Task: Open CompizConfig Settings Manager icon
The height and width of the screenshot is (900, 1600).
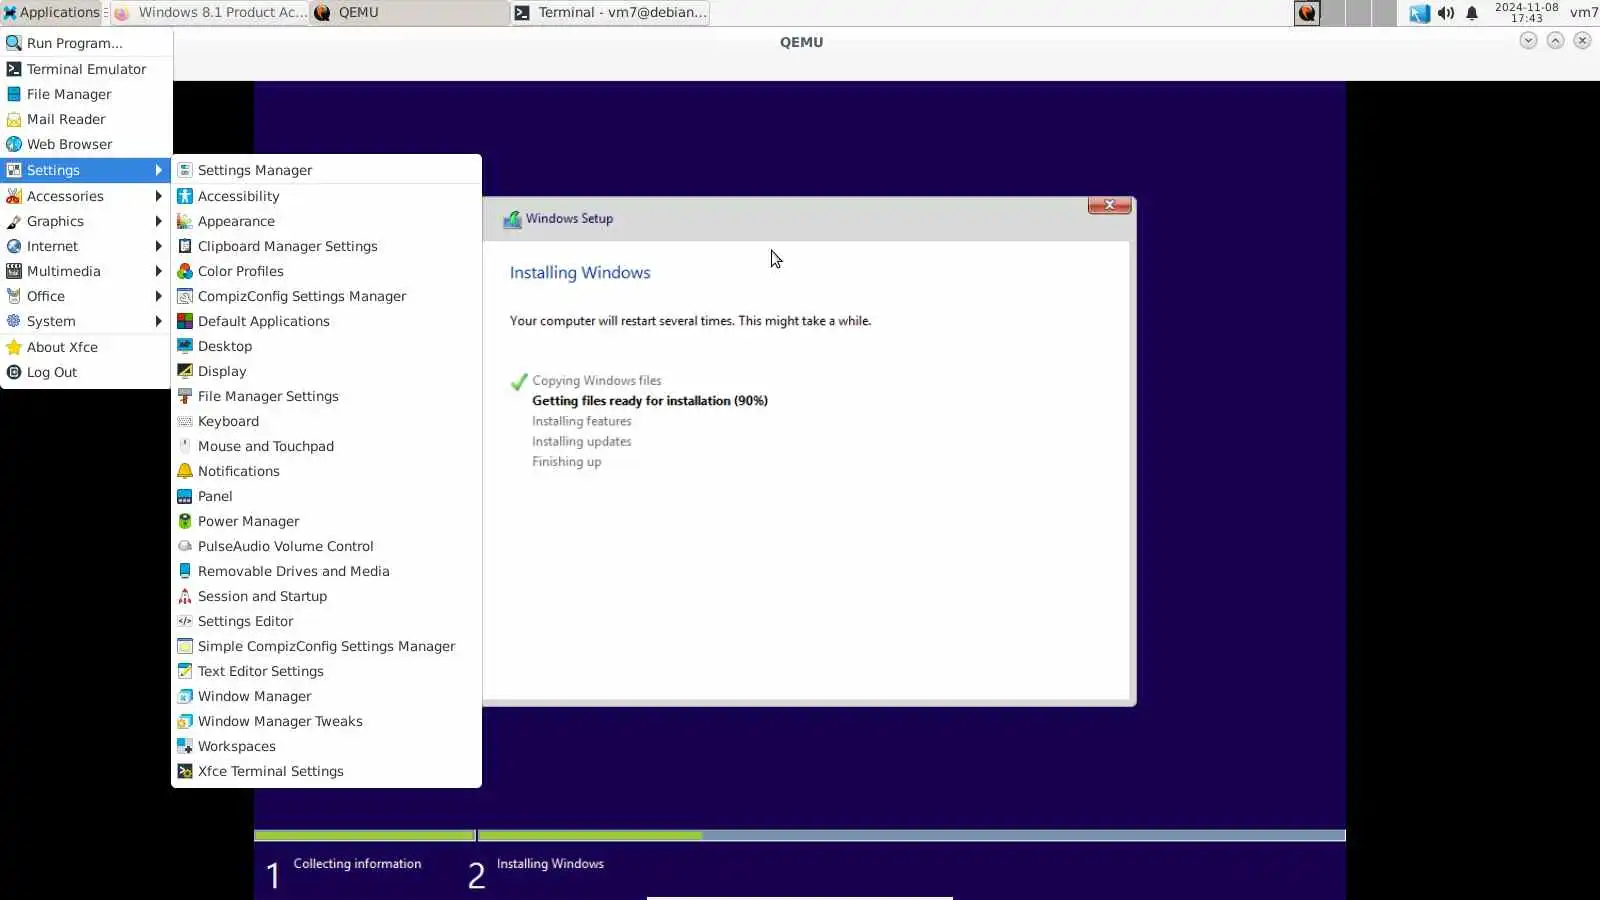Action: coord(185,296)
